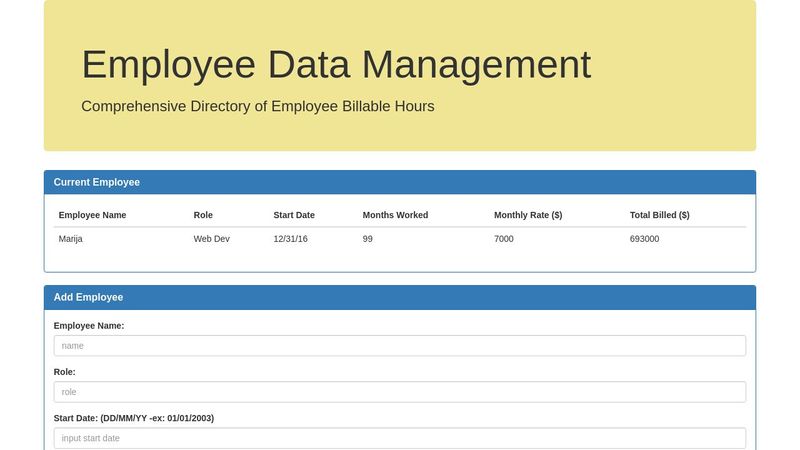
Task: Select the '12/31/16' date cell
Action: click(290, 239)
